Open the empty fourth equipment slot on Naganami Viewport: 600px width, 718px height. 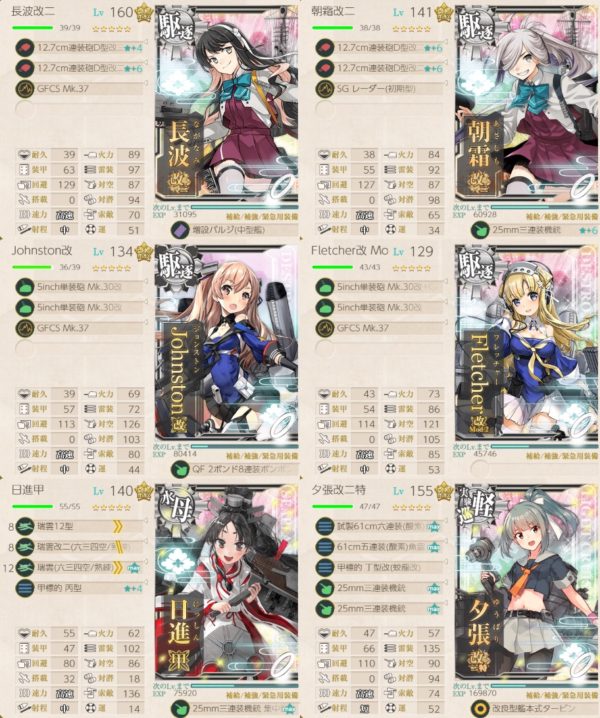coord(79,109)
